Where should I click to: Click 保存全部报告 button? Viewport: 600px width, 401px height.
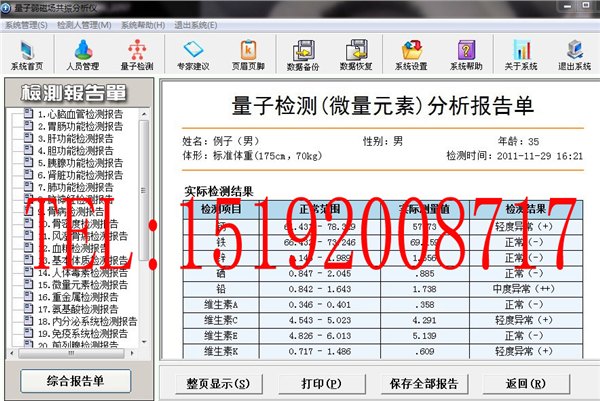pyautogui.click(x=424, y=384)
